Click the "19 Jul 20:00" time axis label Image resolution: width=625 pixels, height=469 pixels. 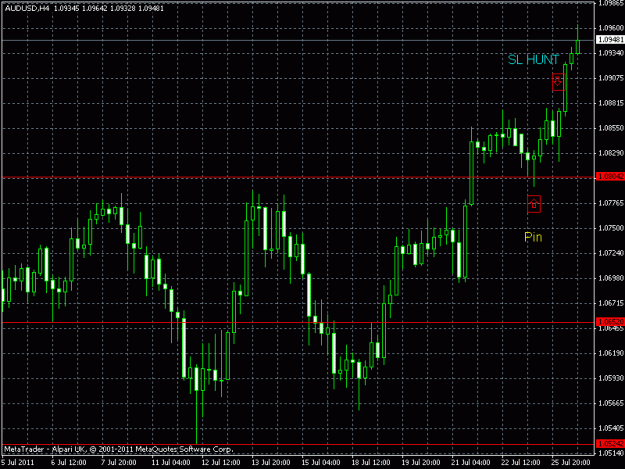(421, 462)
